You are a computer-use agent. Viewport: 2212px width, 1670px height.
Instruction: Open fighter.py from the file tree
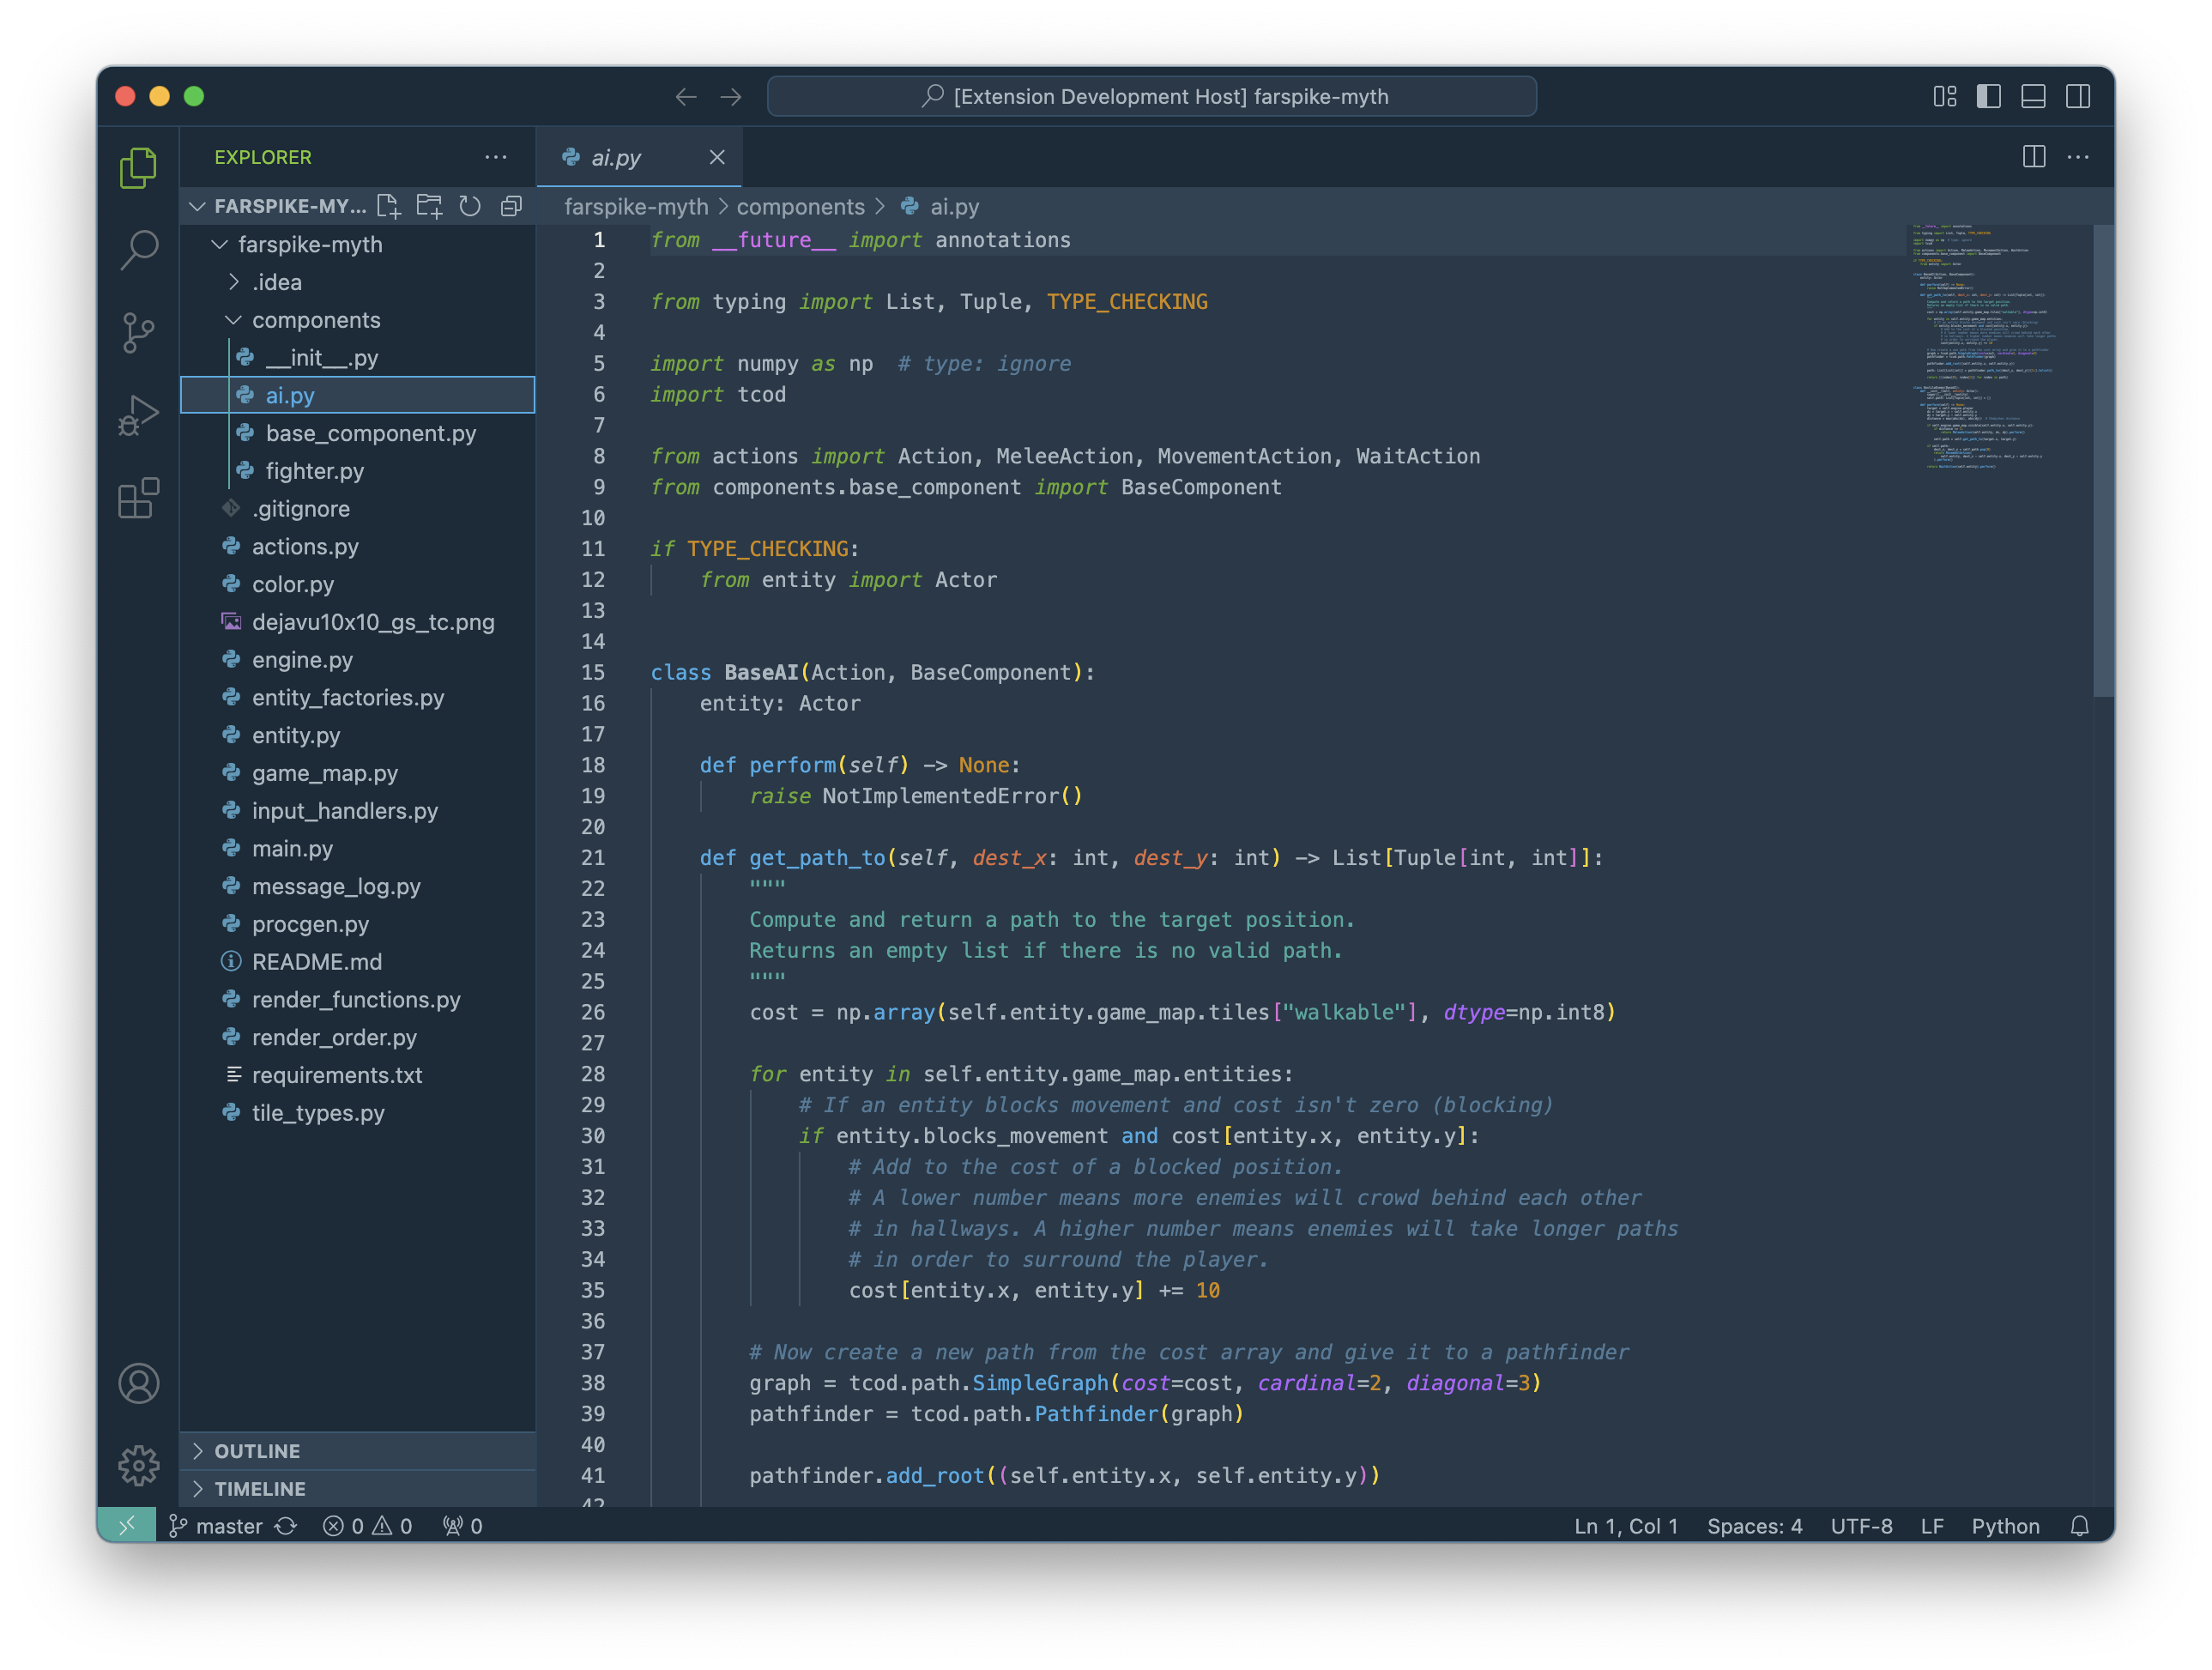click(x=314, y=471)
